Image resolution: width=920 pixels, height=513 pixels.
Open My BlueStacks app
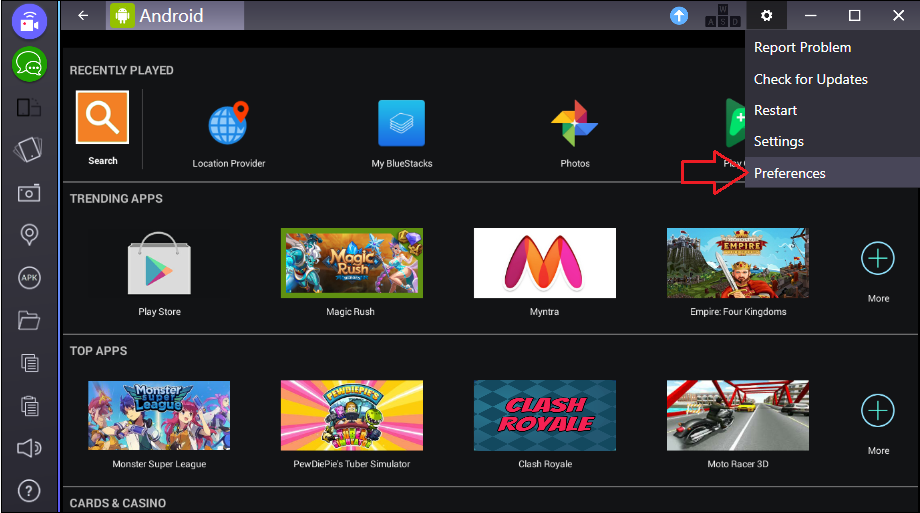401,123
